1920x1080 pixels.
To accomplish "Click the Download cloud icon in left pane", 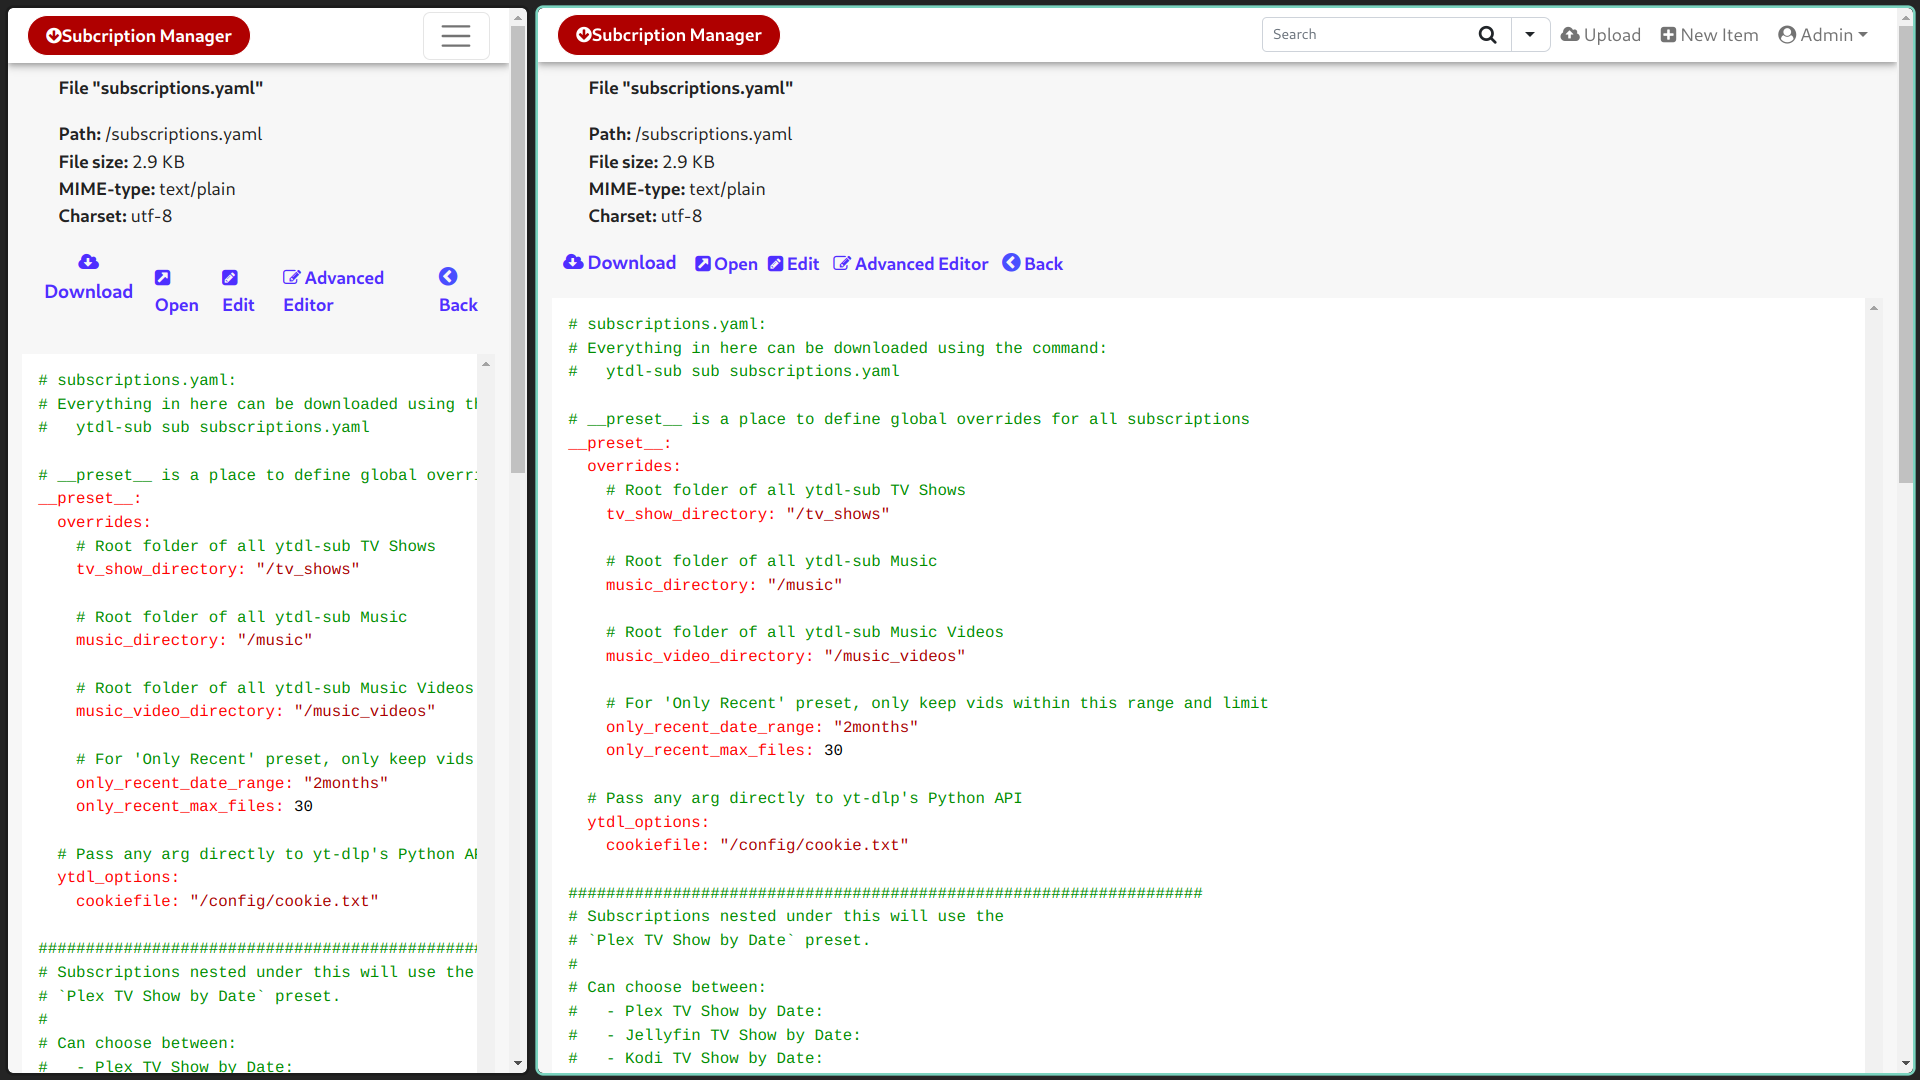I will click(89, 262).
